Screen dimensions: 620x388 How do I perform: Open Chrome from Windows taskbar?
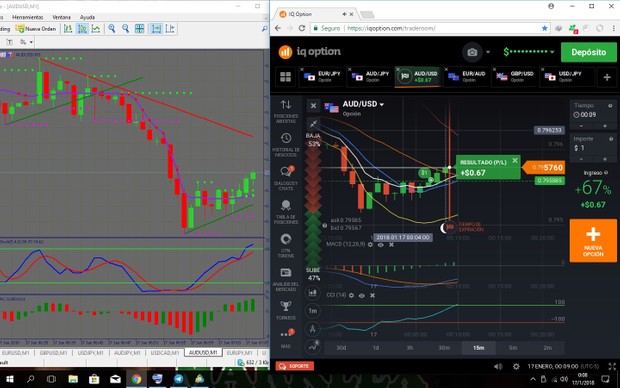coord(136,379)
